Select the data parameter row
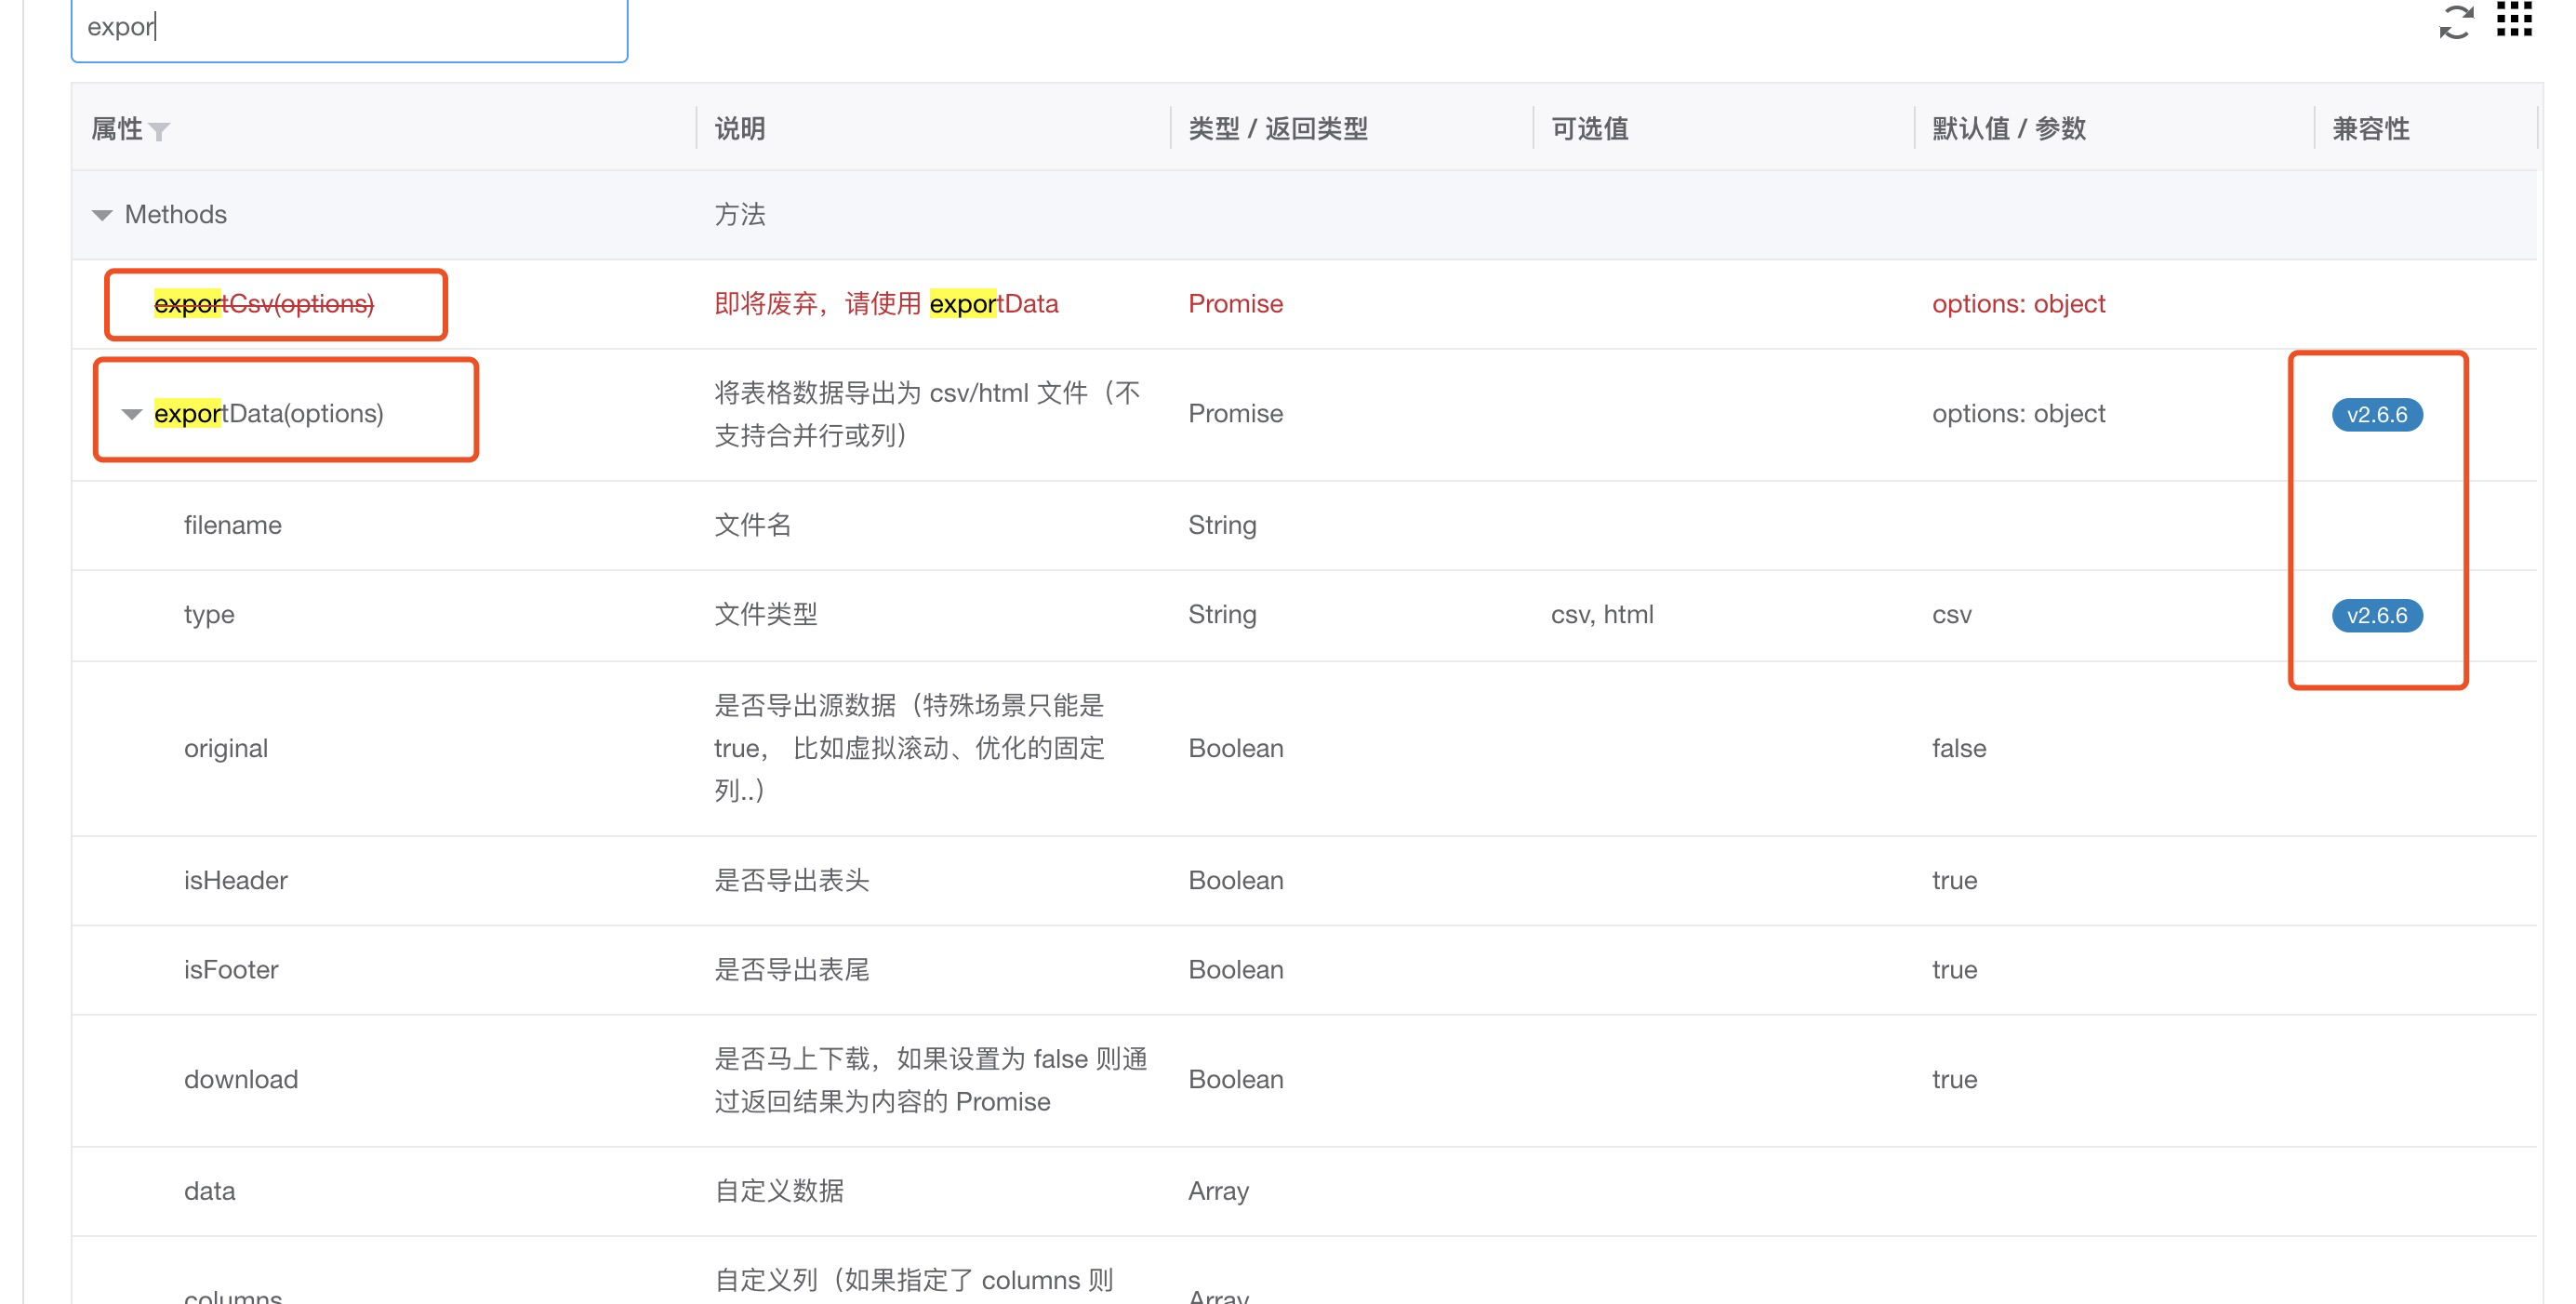The width and height of the screenshot is (2576, 1304). [x=209, y=1190]
